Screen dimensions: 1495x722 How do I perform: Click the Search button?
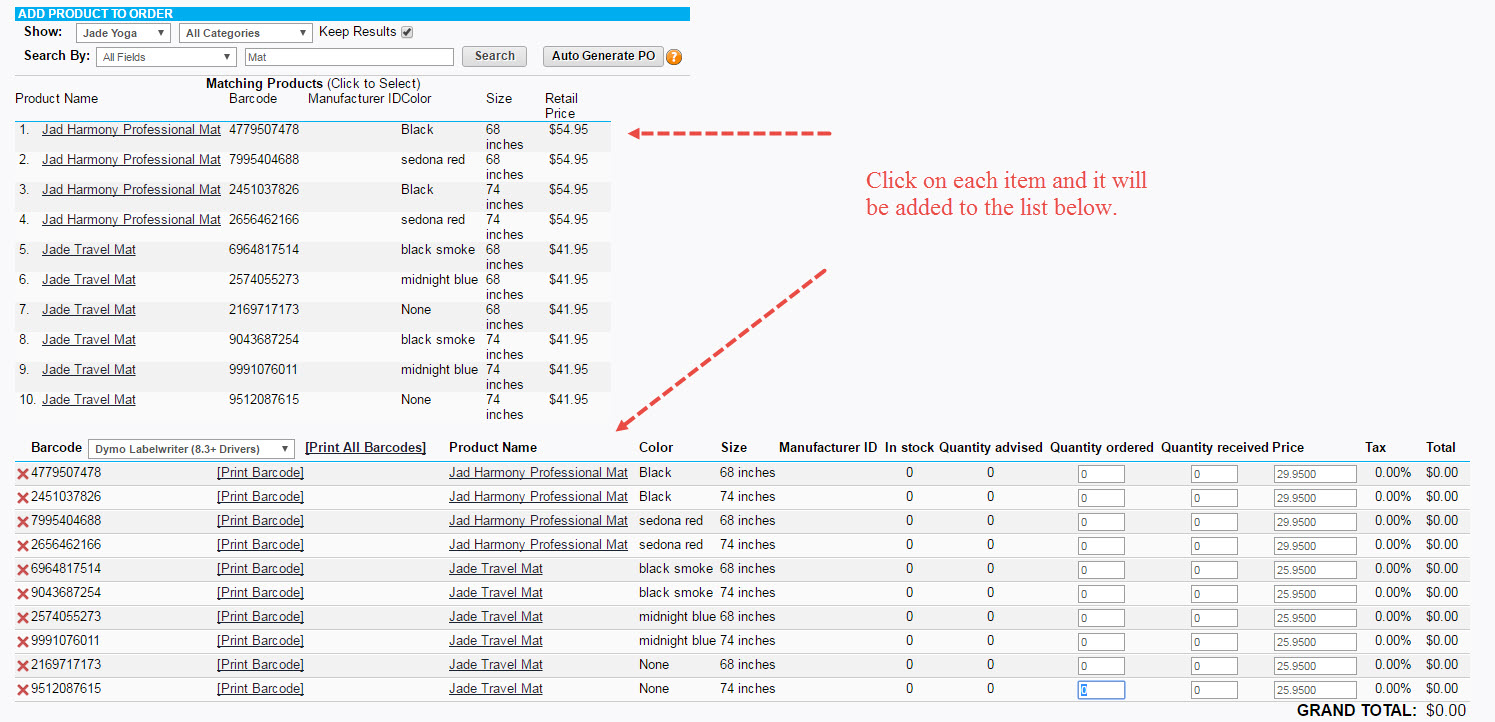pos(494,56)
